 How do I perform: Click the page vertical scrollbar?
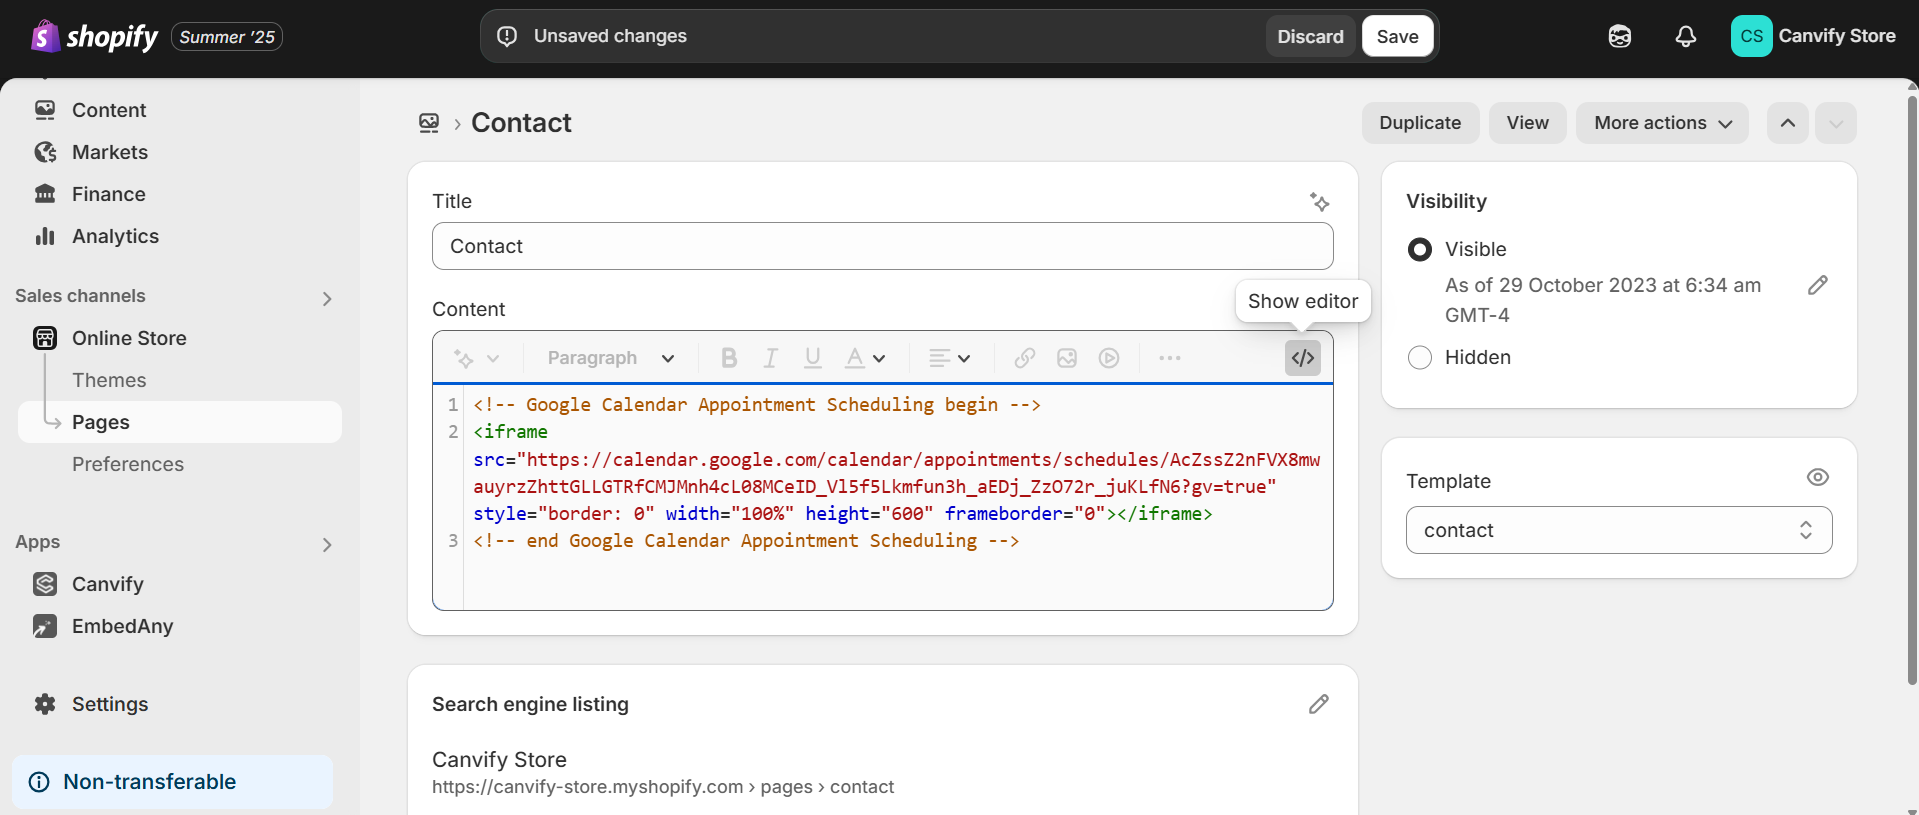coord(1912,390)
